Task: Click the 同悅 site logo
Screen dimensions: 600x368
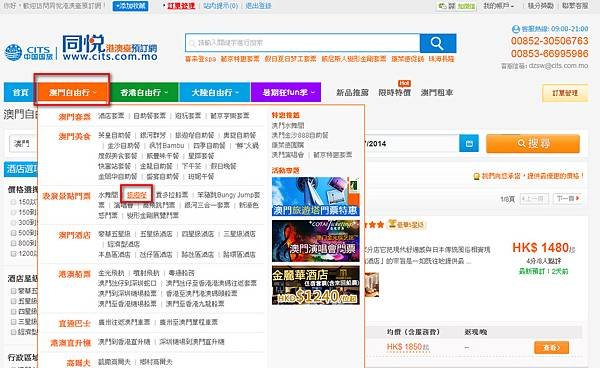Action: tap(110, 48)
